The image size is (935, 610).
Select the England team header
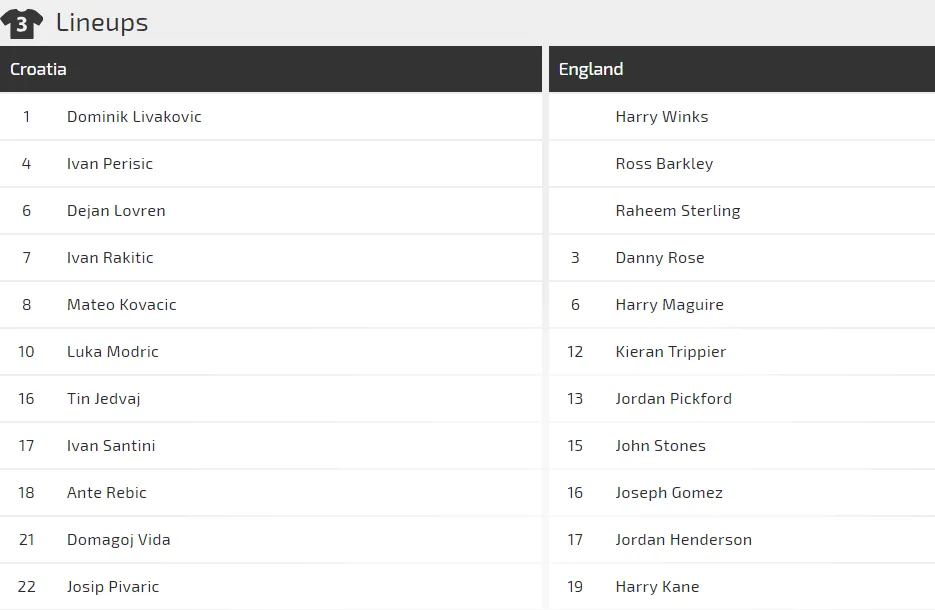pyautogui.click(x=591, y=69)
